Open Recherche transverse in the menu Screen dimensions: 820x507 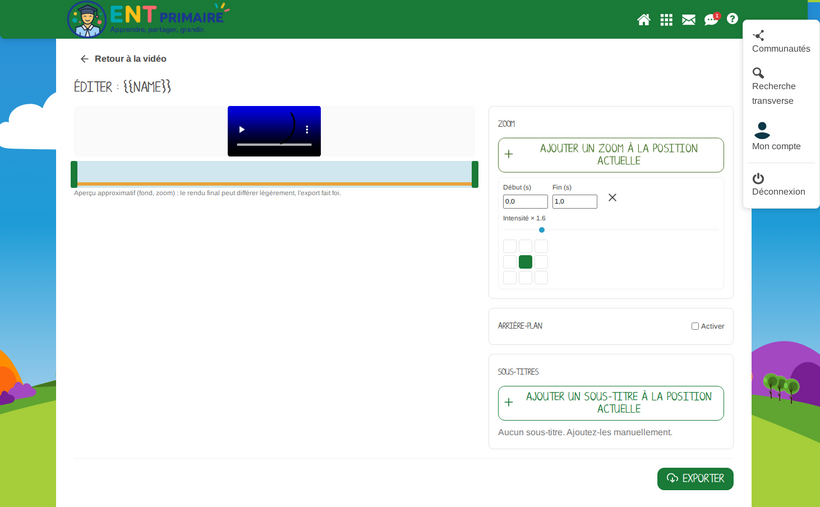773,86
